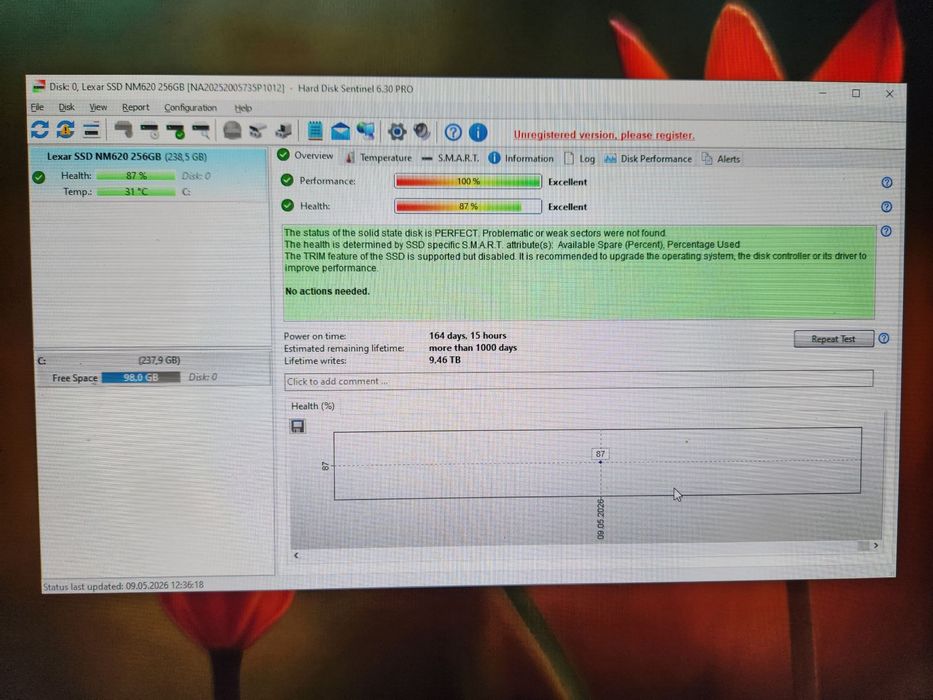
Task: Switch to the Disk Performance tab
Action: pos(649,159)
